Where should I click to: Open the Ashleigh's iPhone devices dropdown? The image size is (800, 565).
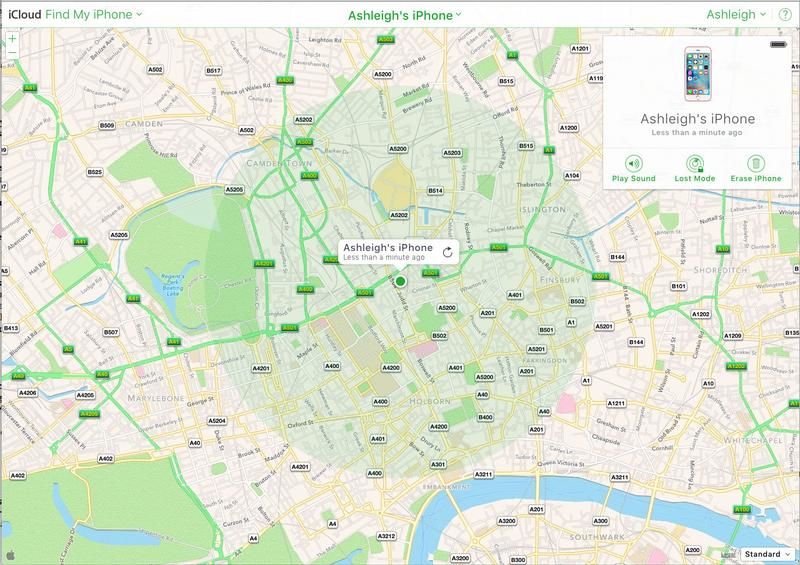[405, 15]
